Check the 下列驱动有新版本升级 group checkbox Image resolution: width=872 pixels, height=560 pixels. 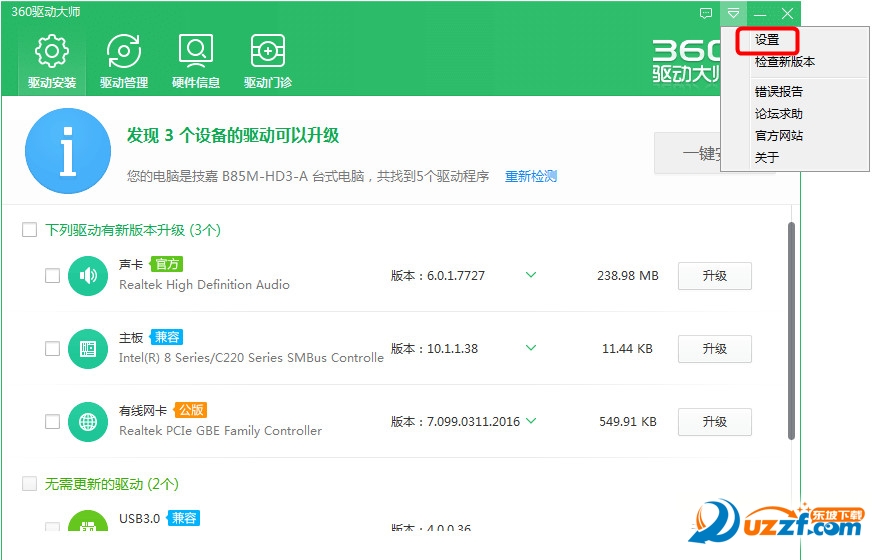(x=29, y=230)
